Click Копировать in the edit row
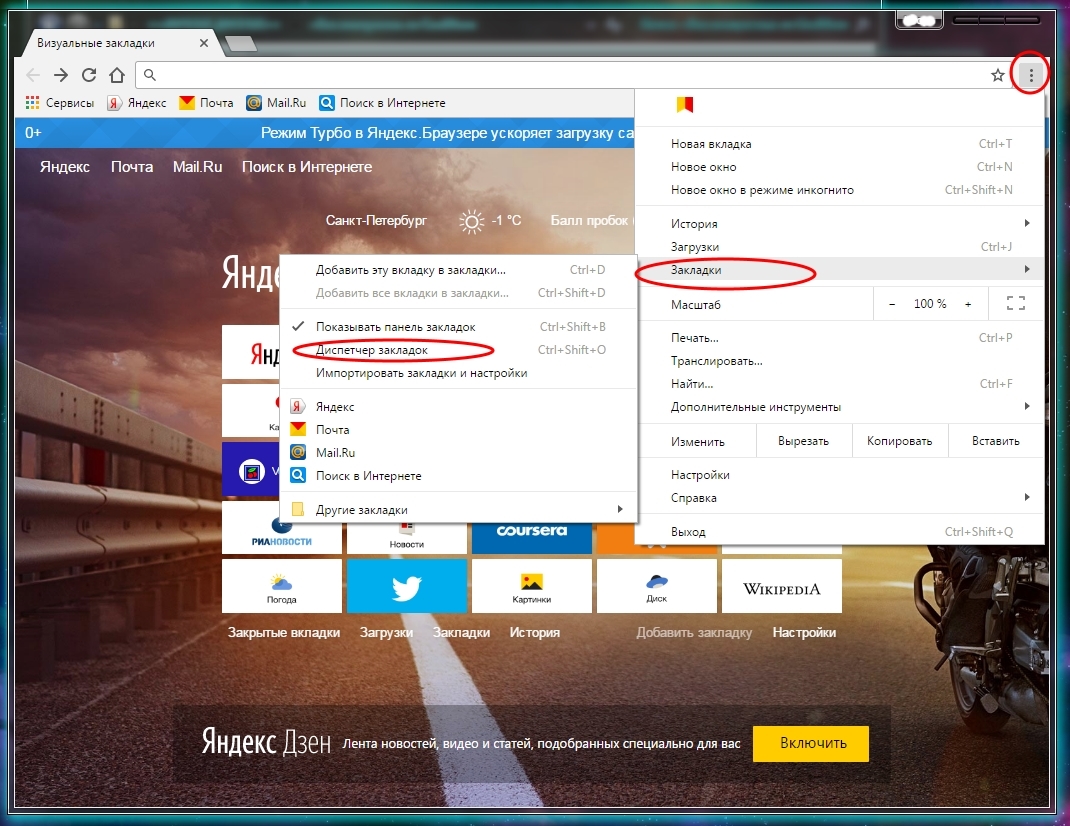This screenshot has height=826, width=1070. [899, 441]
